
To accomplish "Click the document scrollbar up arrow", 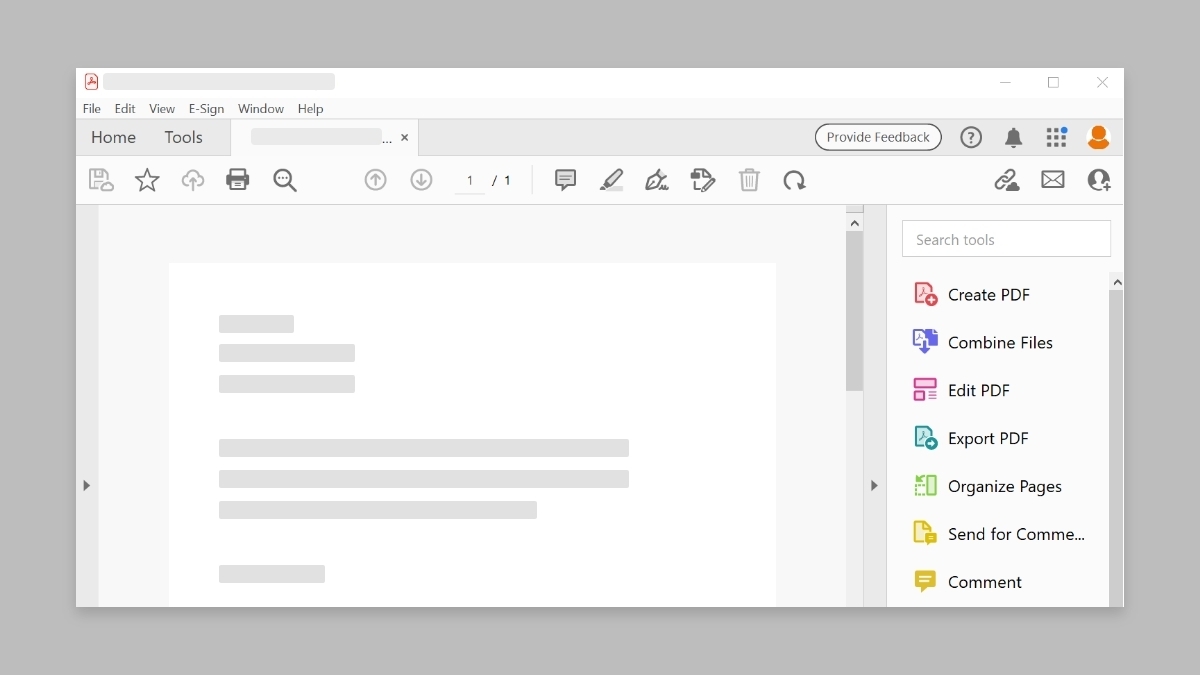I will click(x=854, y=223).
